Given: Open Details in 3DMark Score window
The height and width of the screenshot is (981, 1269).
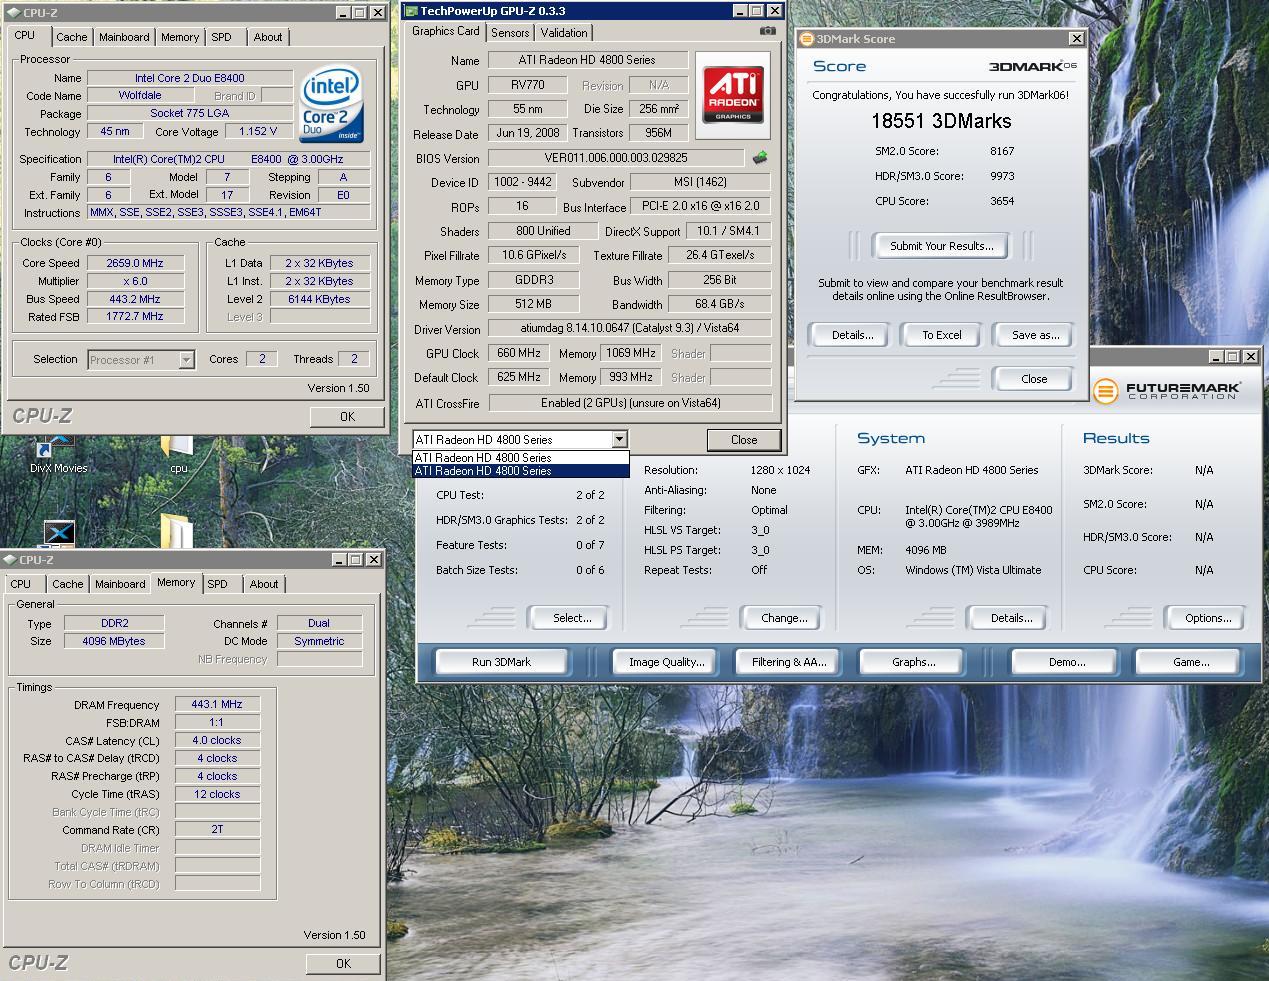Looking at the screenshot, I should 852,335.
